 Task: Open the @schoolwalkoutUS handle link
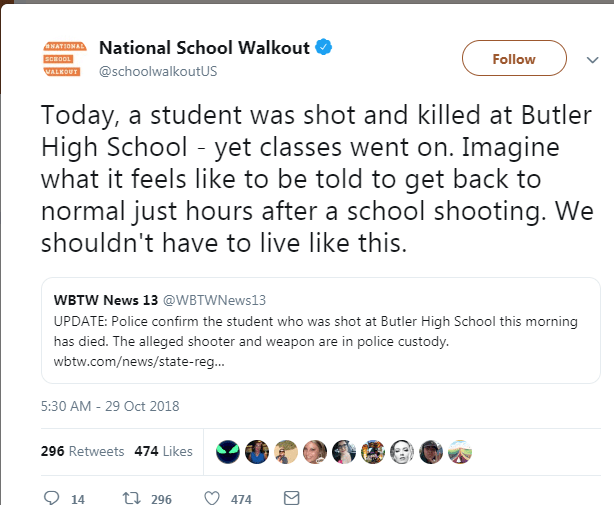157,70
